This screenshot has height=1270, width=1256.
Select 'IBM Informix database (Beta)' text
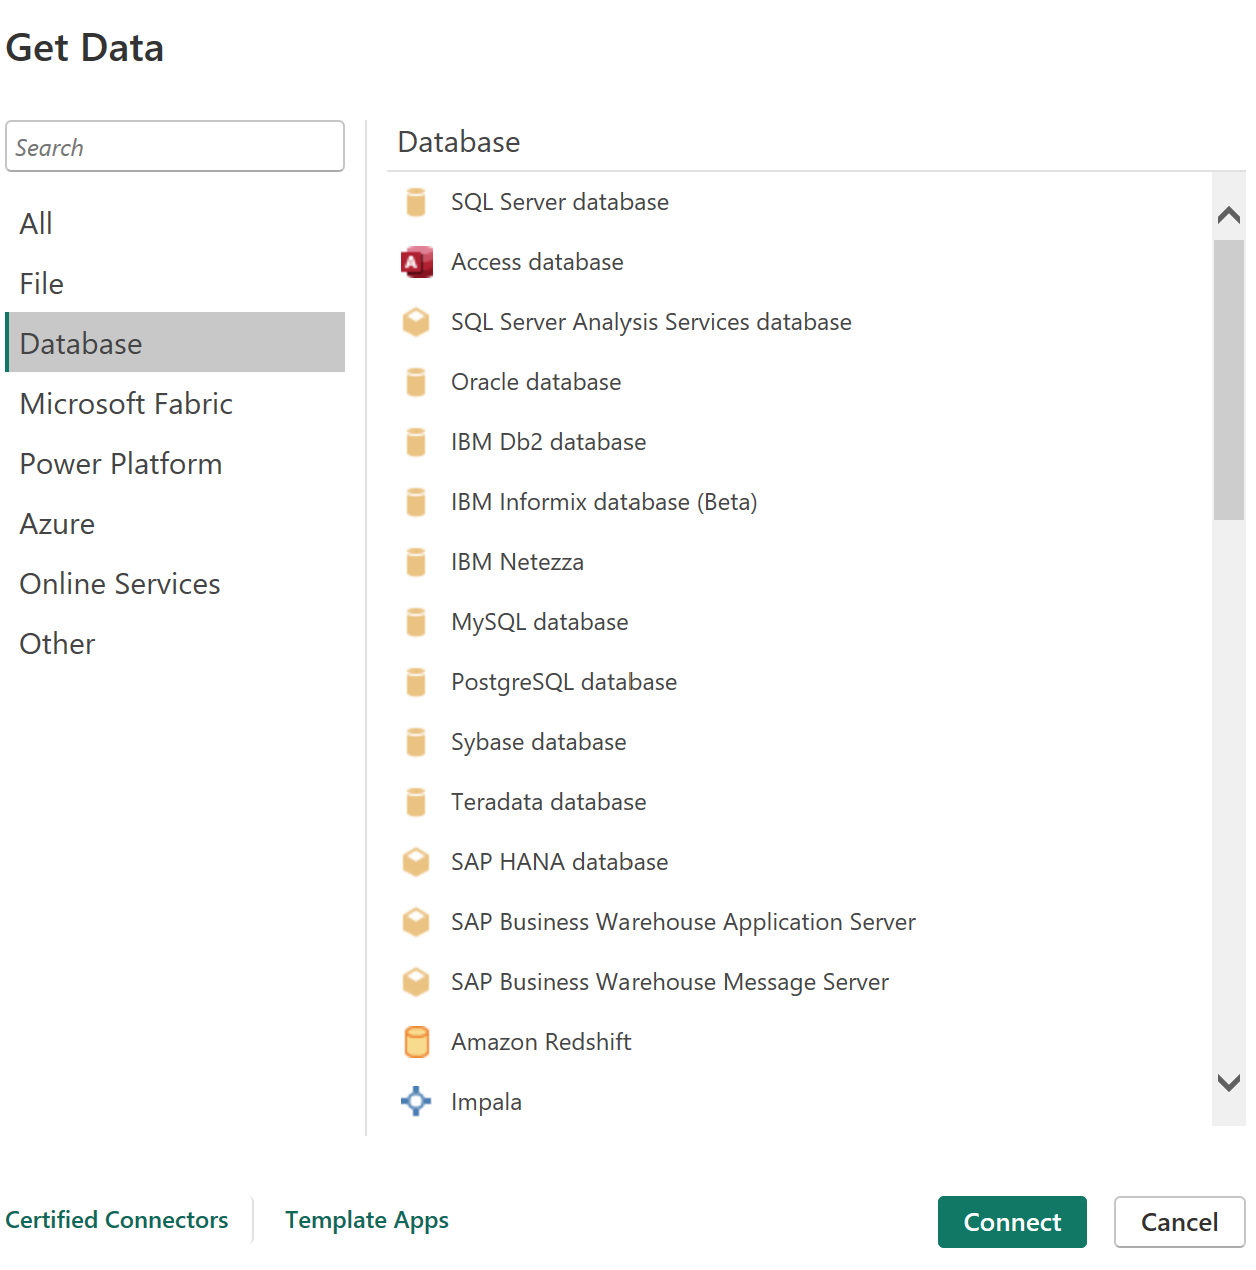click(604, 502)
